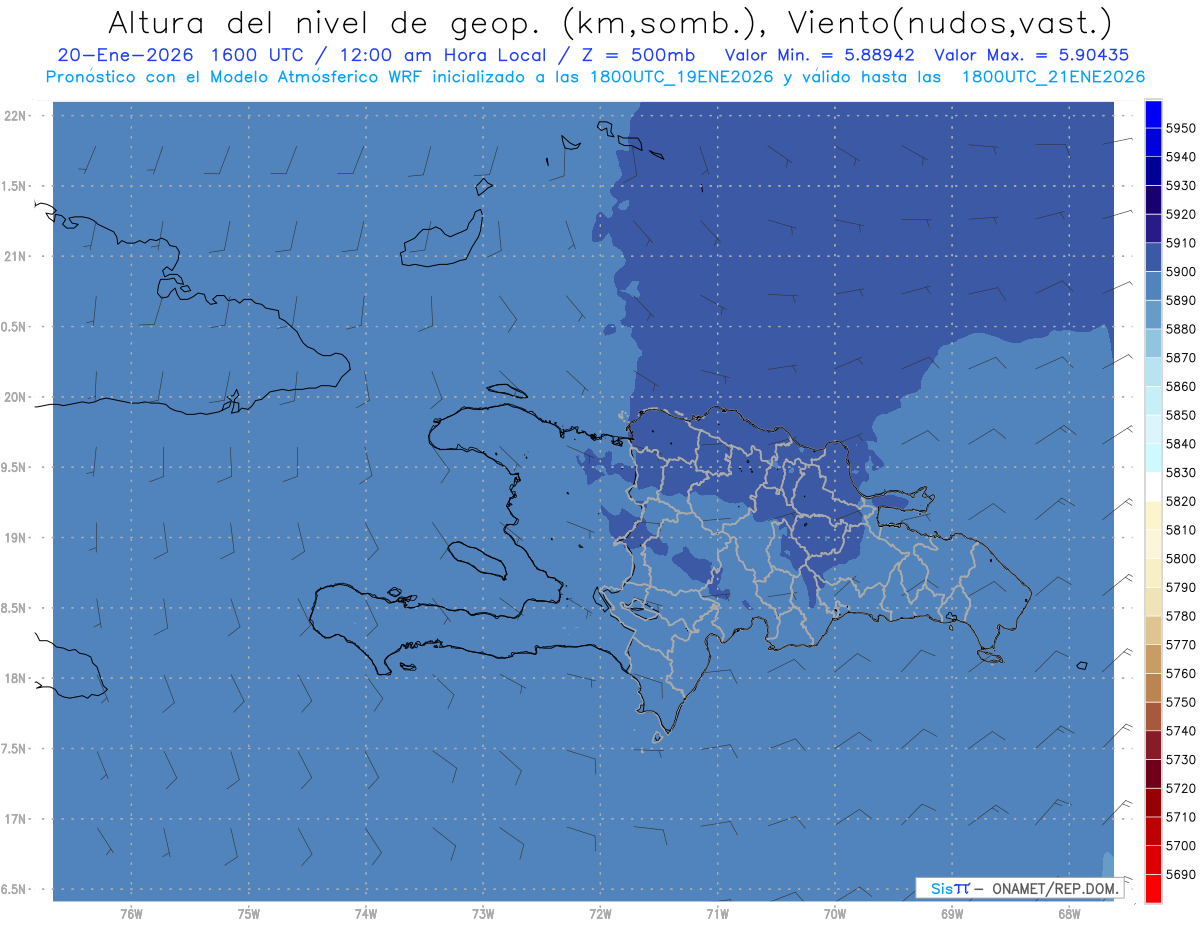The height and width of the screenshot is (927, 1200).
Task: Click the 20N latitude axis label
Action: pos(15,397)
